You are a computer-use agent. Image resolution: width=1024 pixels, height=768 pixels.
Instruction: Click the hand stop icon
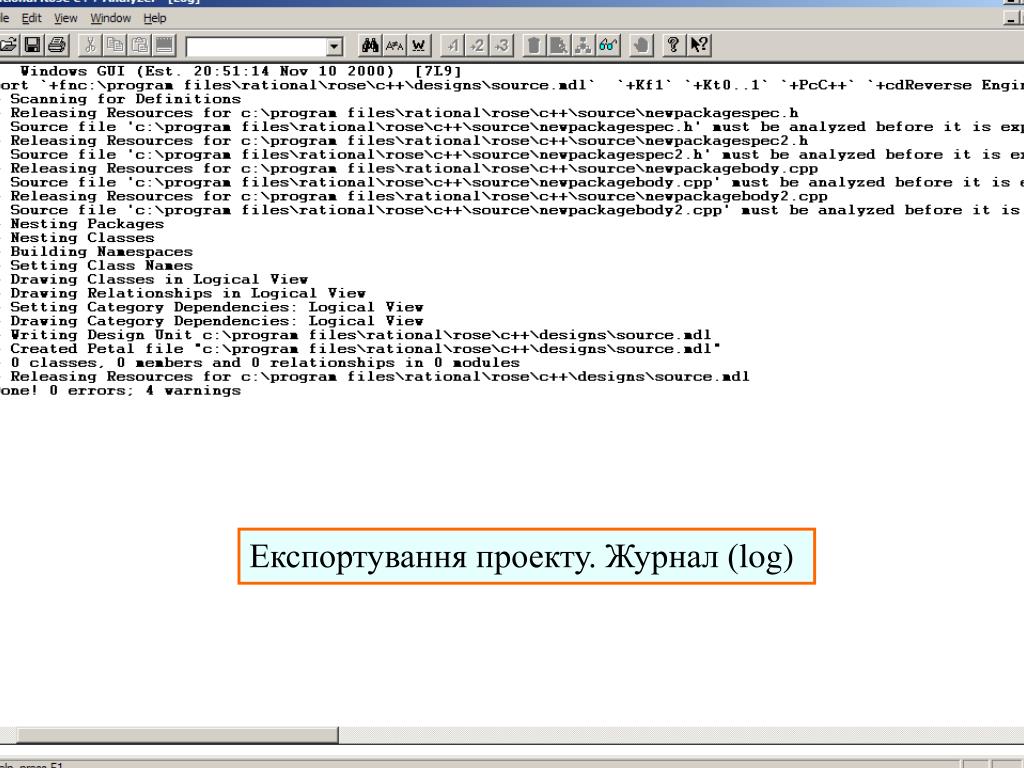(641, 45)
